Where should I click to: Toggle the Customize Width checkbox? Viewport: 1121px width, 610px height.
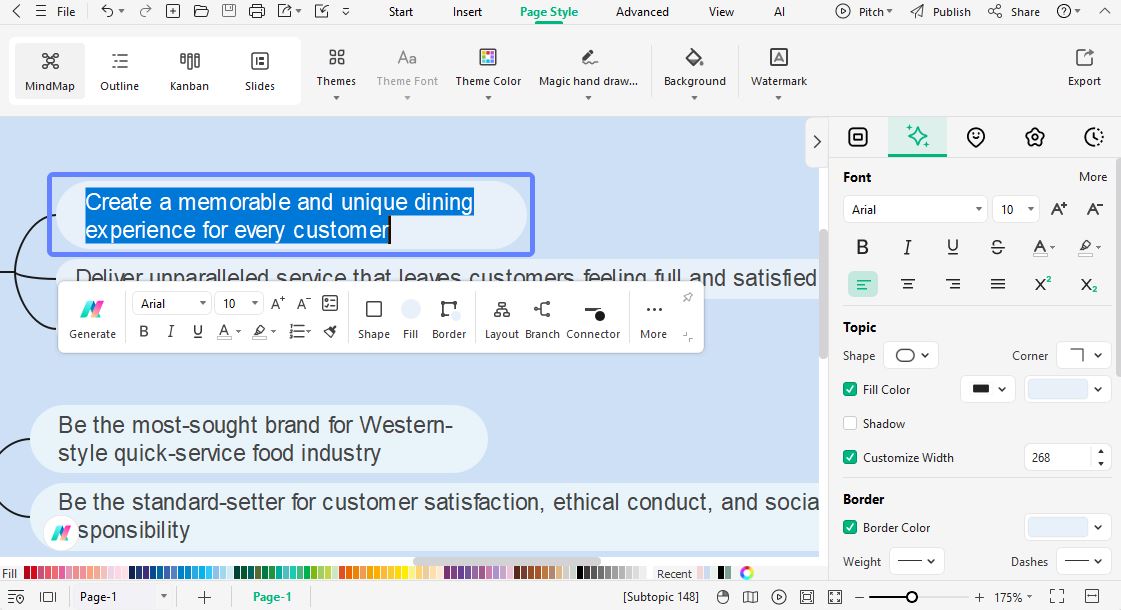point(850,457)
